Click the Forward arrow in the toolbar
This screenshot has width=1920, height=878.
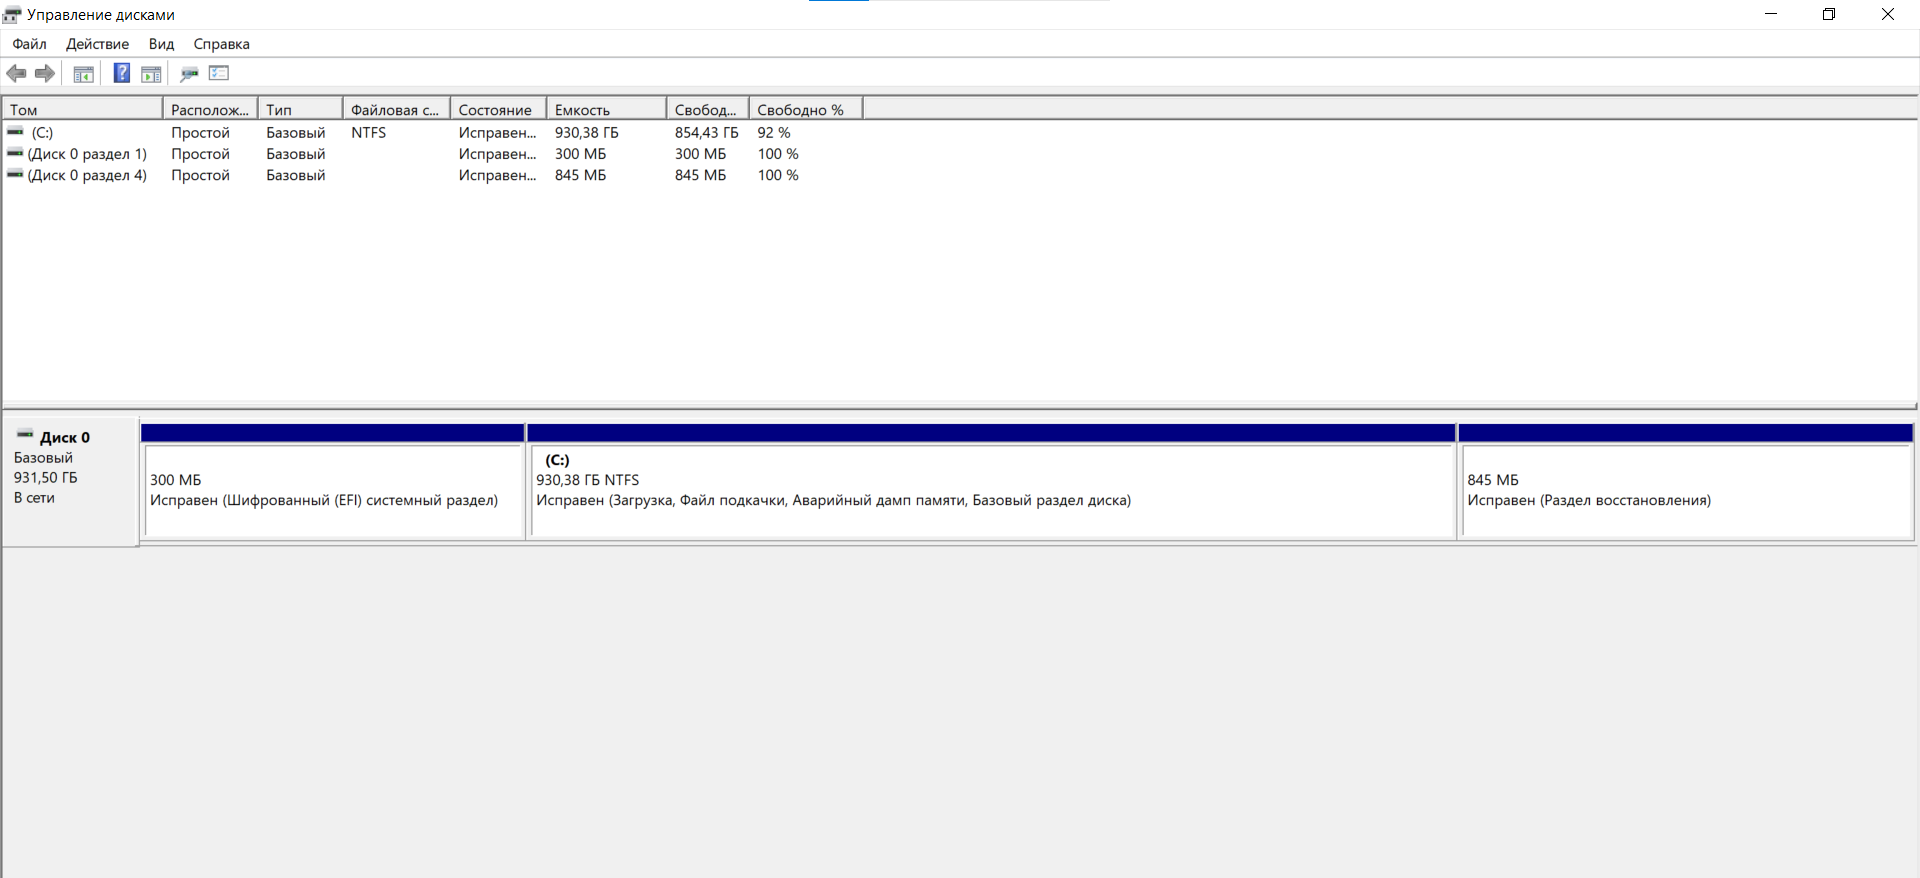point(45,73)
